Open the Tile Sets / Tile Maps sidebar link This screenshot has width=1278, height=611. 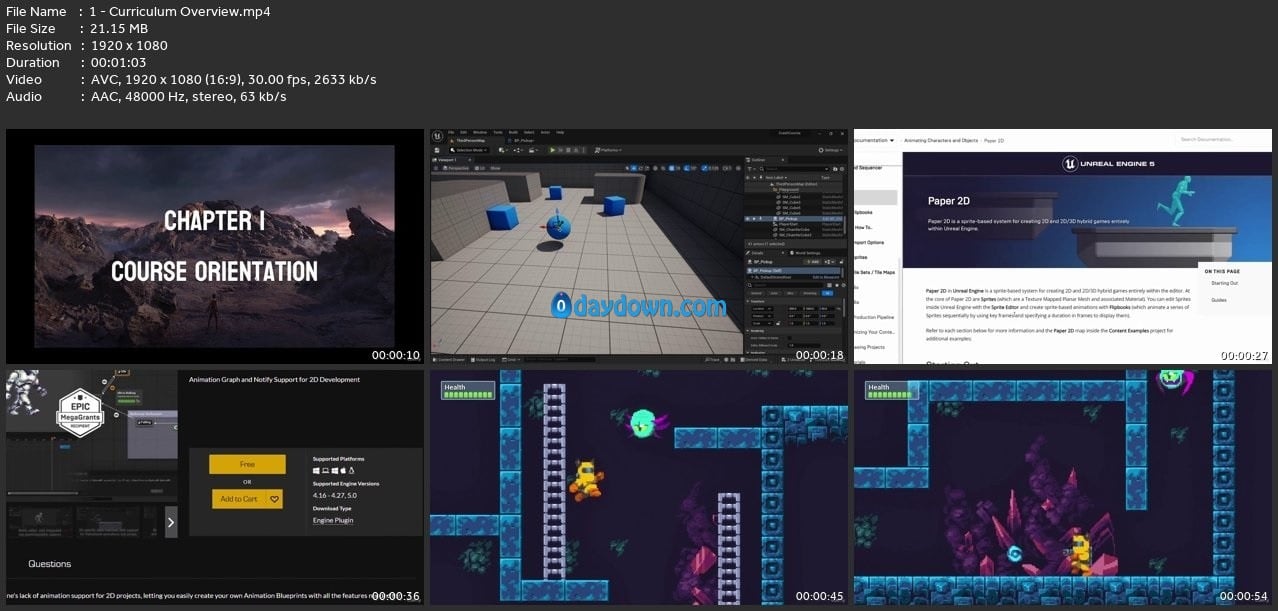875,271
